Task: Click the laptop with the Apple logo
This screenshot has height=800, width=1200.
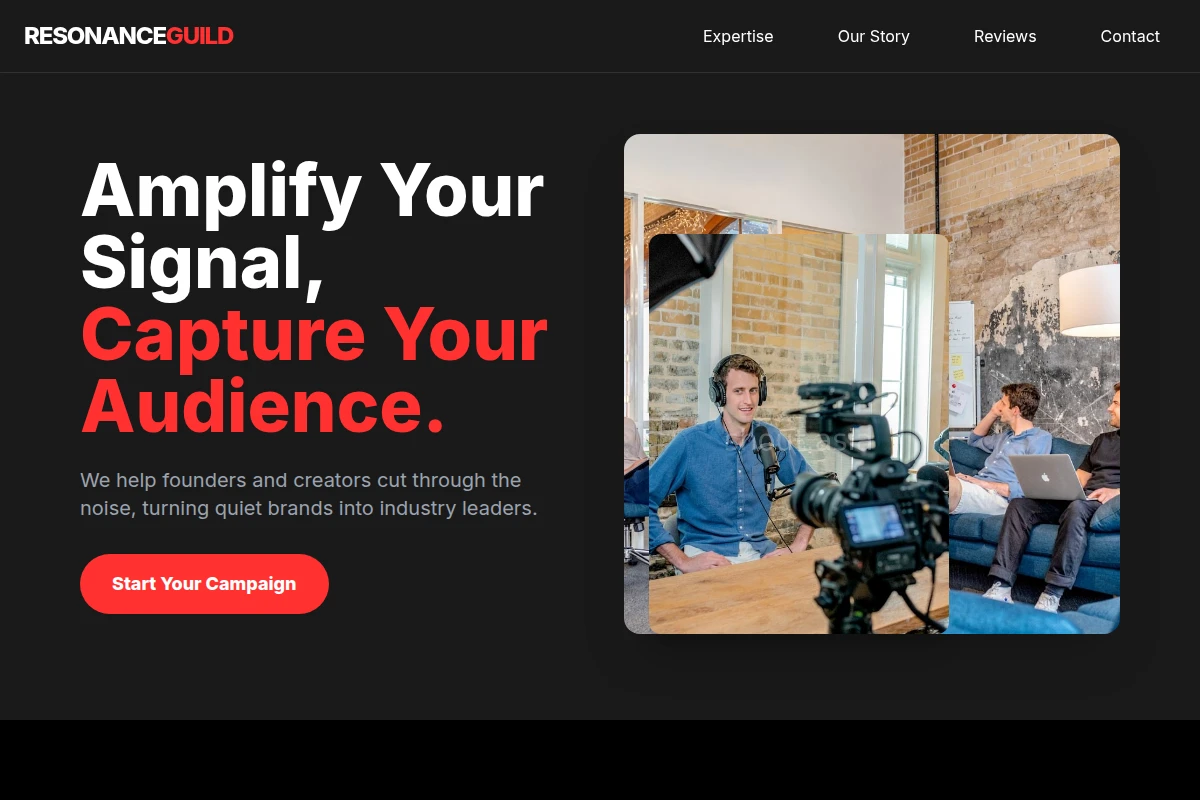Action: pos(1047,476)
